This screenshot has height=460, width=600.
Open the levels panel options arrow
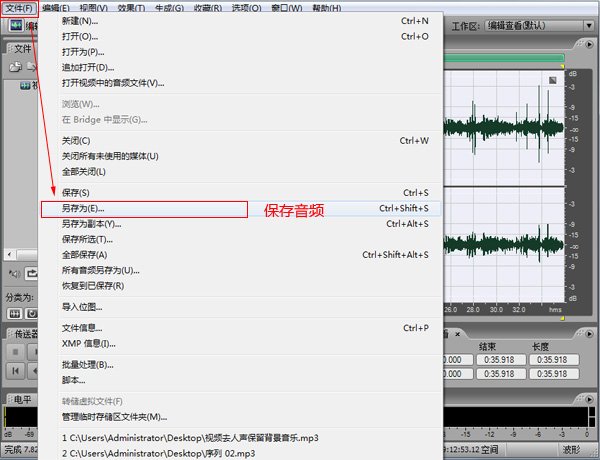tap(589, 400)
